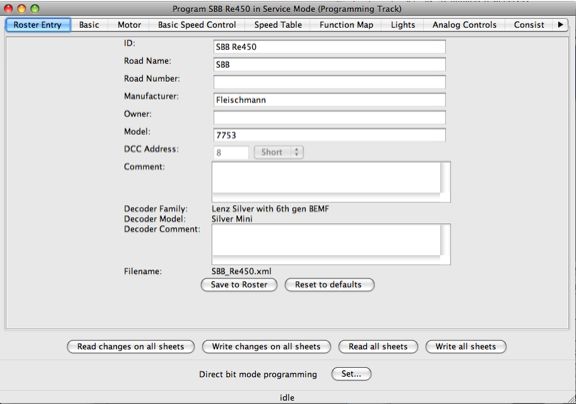
Task: Click inside the Comment text area
Action: (x=331, y=181)
